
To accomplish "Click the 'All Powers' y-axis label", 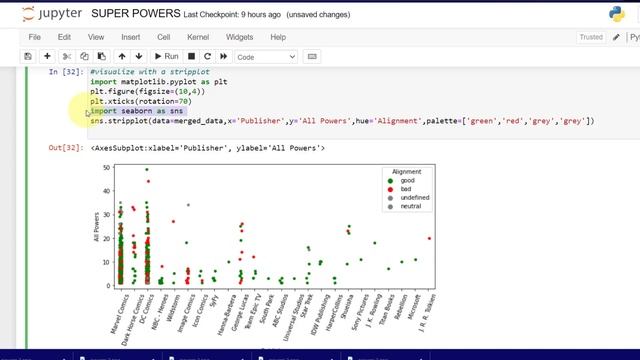I will point(97,227).
